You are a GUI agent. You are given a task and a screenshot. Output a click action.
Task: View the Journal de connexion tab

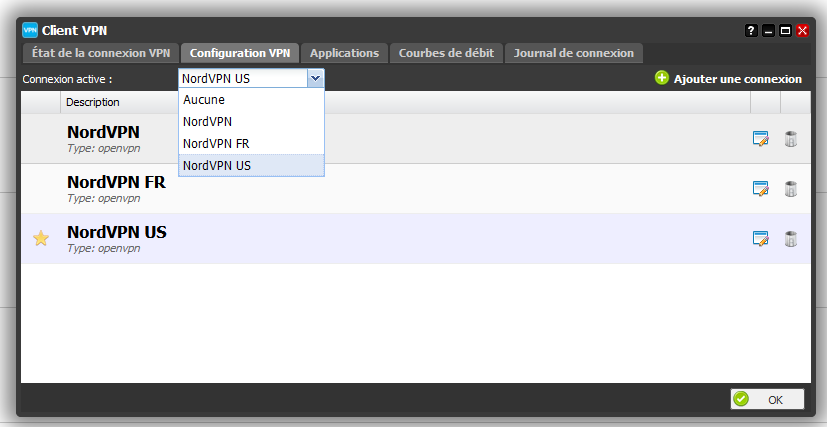pyautogui.click(x=574, y=53)
